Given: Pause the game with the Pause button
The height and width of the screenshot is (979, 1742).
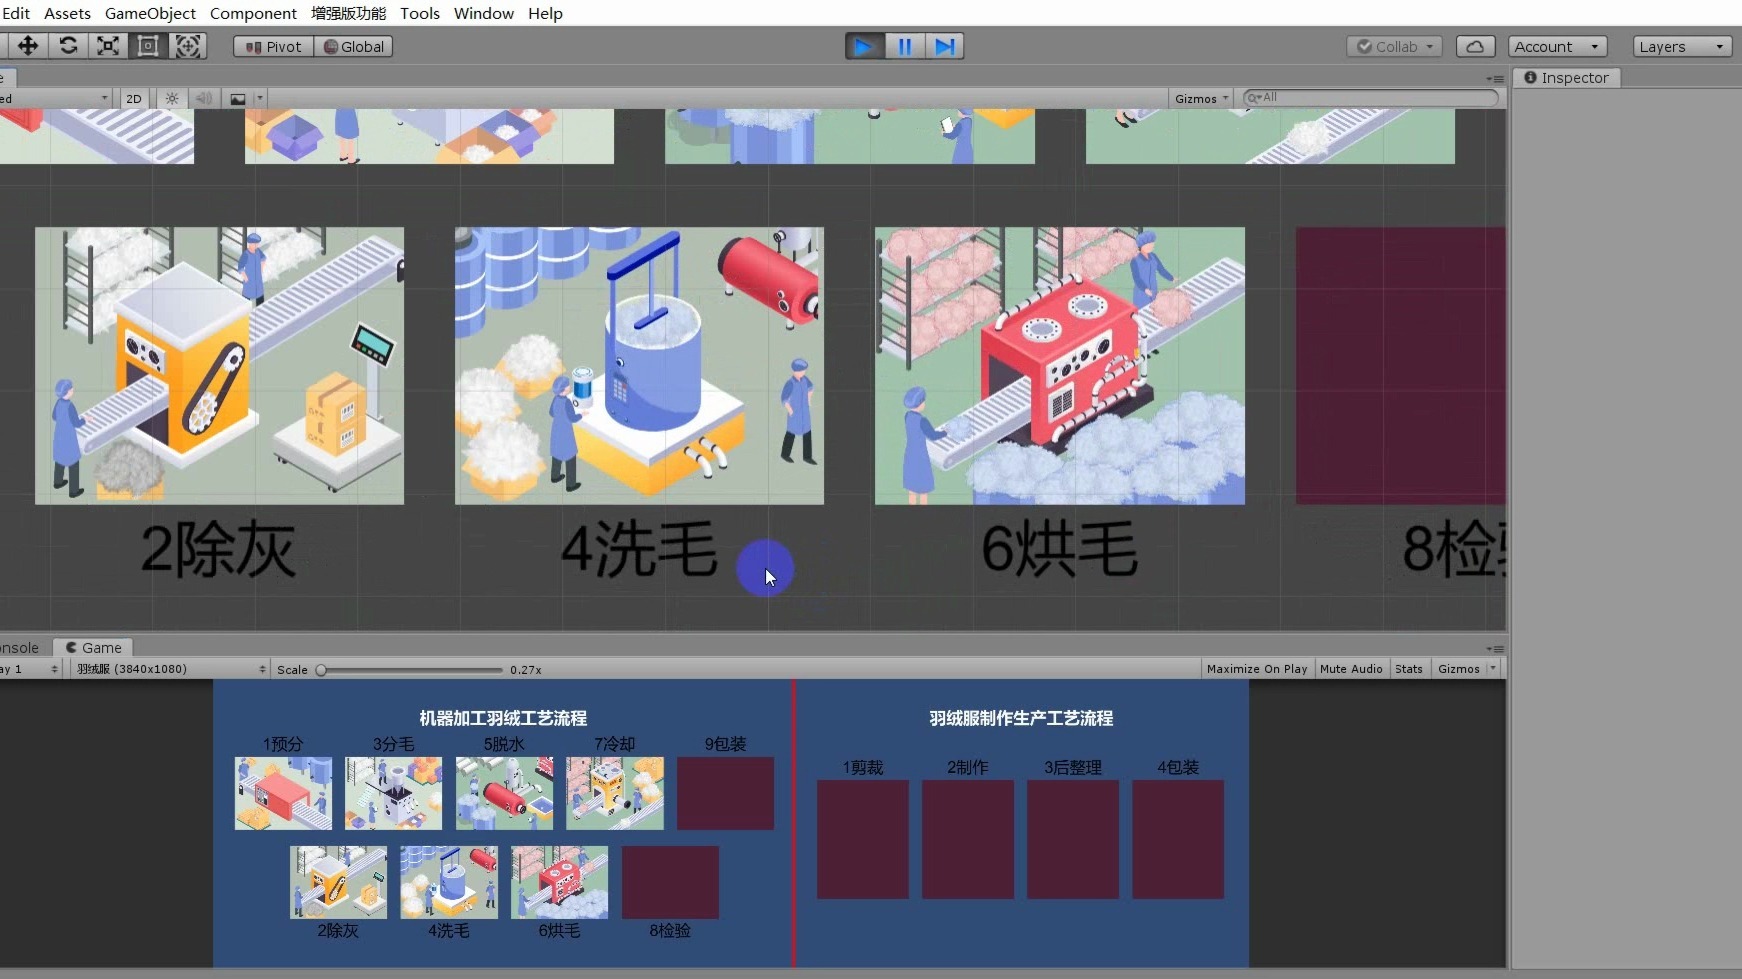Looking at the screenshot, I should point(904,46).
